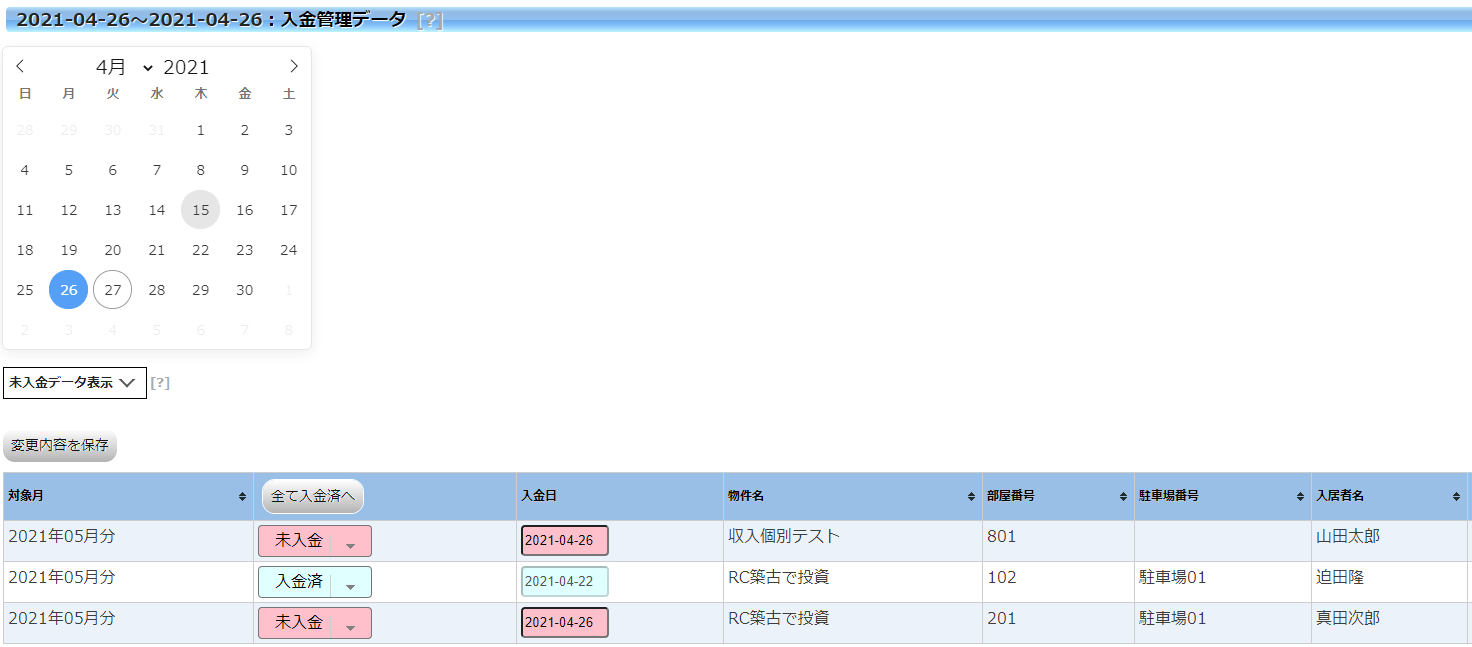Select the 27th on the calendar
The width and height of the screenshot is (1472, 647).
[112, 289]
